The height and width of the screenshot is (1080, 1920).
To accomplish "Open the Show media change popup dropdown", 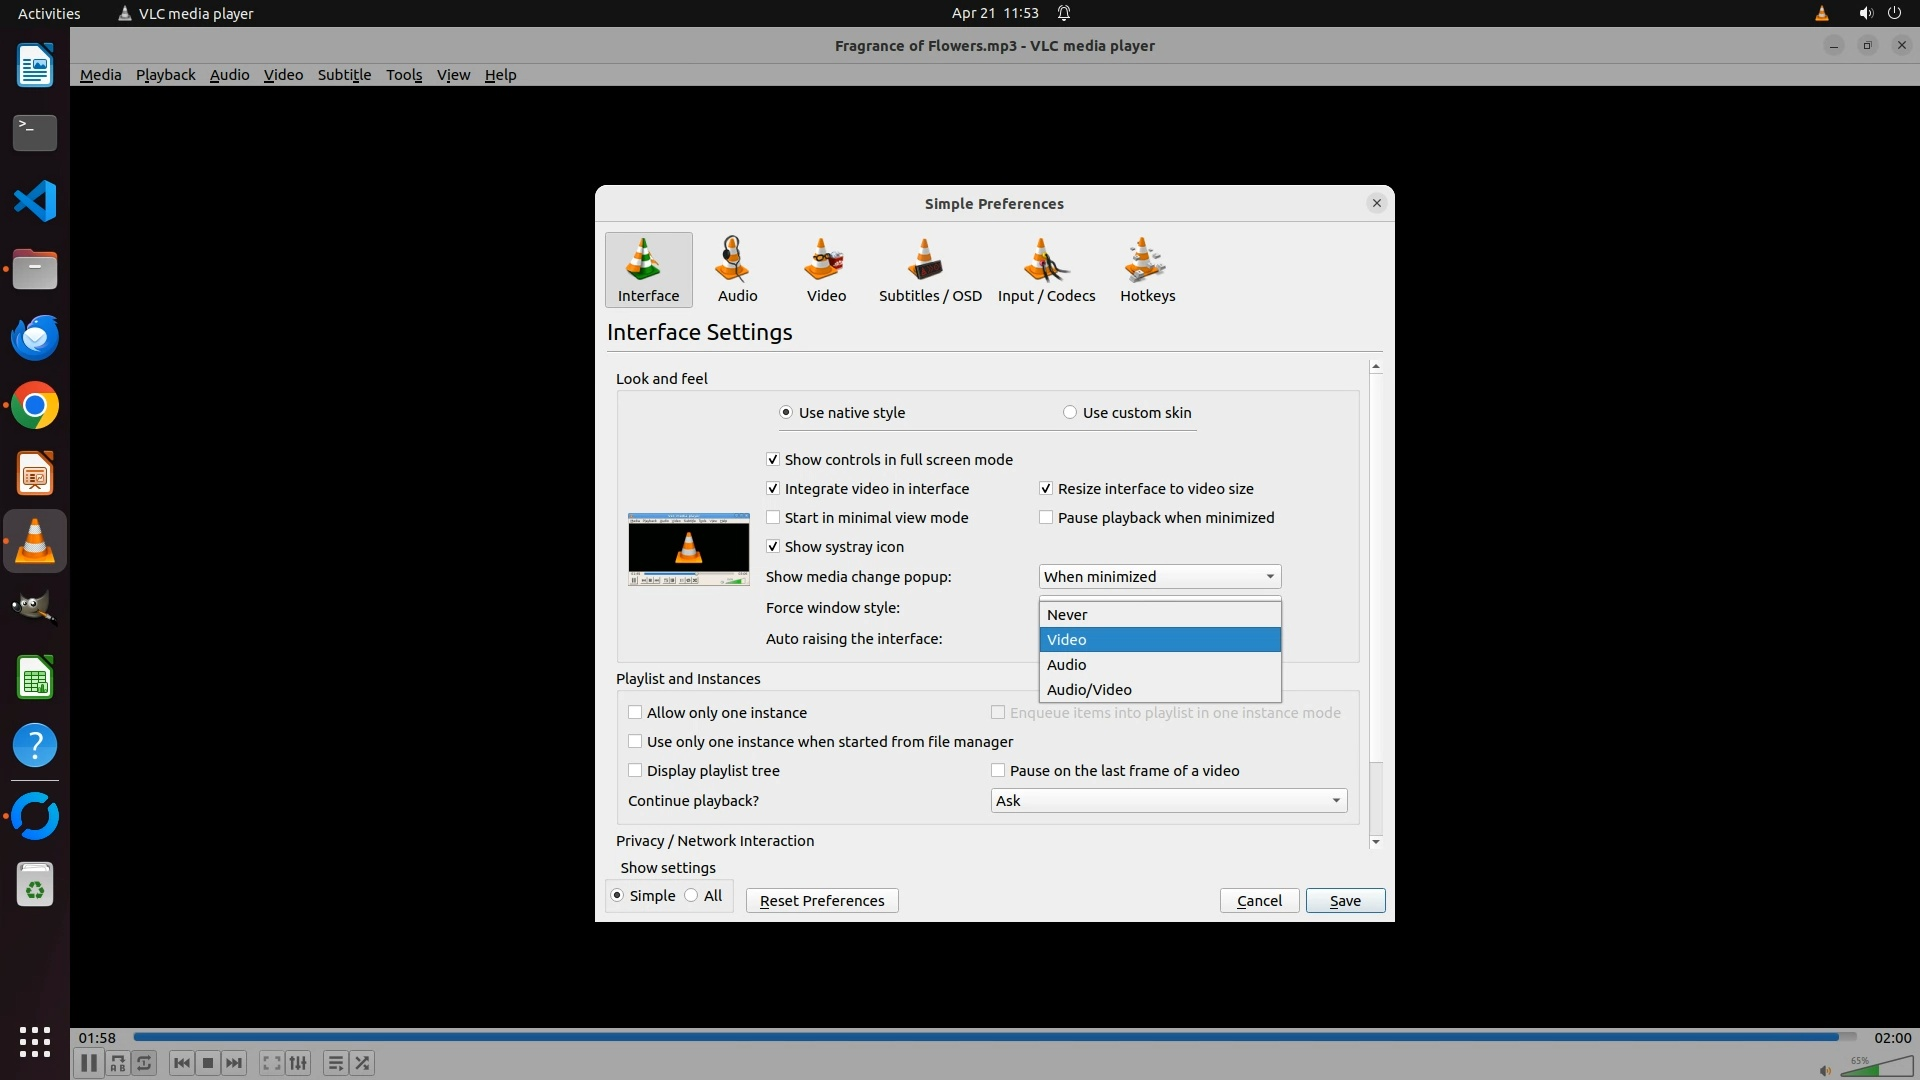I will [x=1159, y=577].
